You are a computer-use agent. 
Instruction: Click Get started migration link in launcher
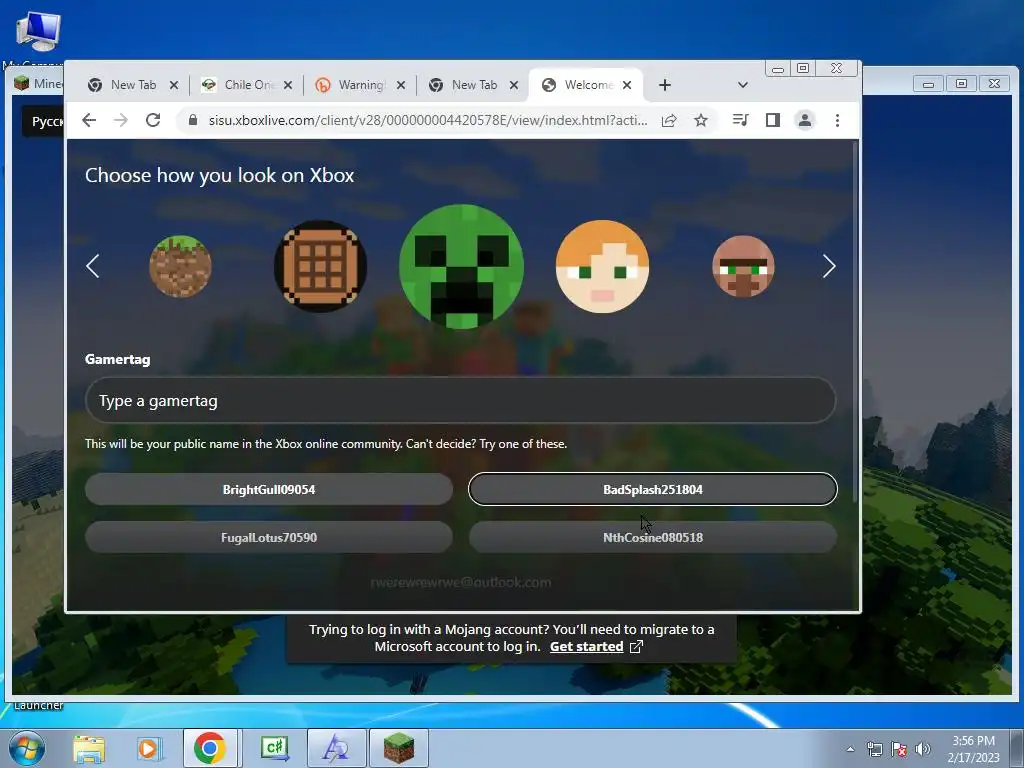(x=586, y=647)
